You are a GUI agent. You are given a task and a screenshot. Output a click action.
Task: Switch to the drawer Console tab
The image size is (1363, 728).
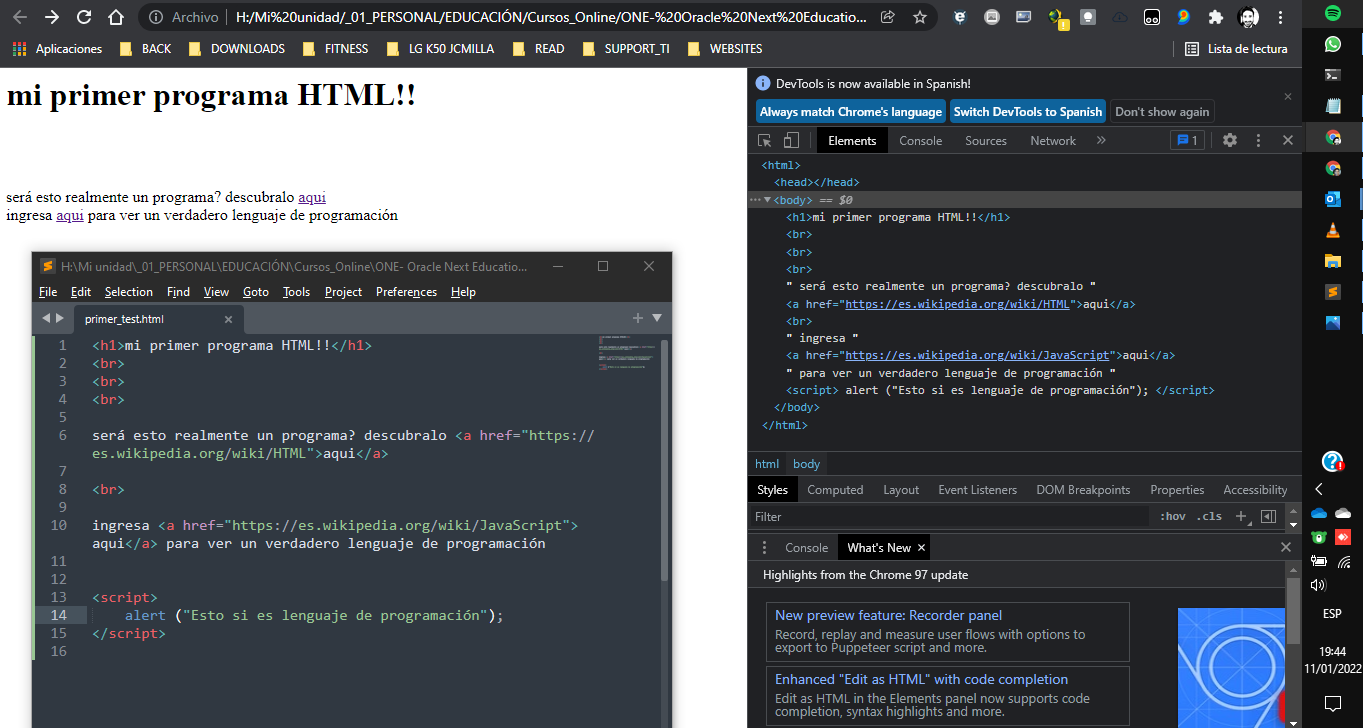coord(806,548)
